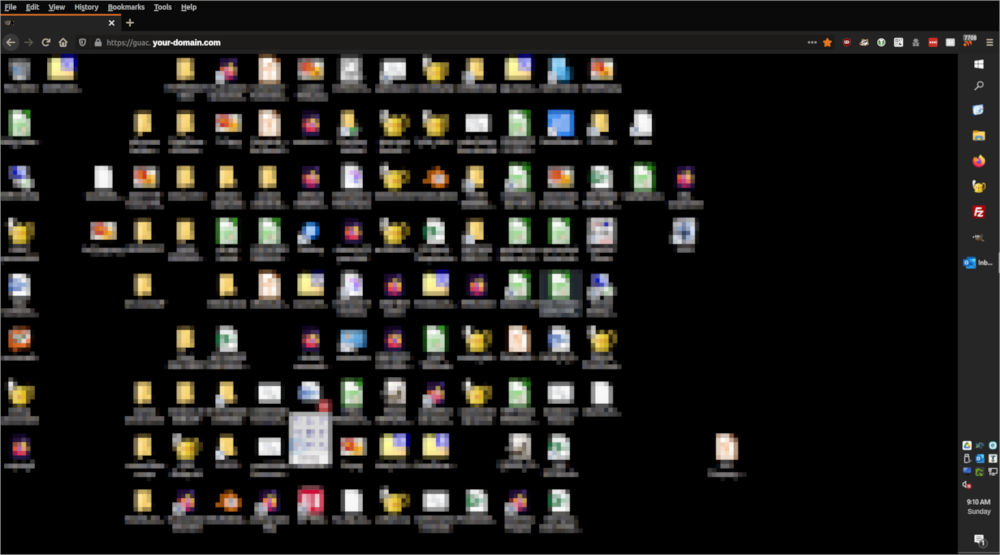
Task: Toggle the bookmark star
Action: [827, 43]
